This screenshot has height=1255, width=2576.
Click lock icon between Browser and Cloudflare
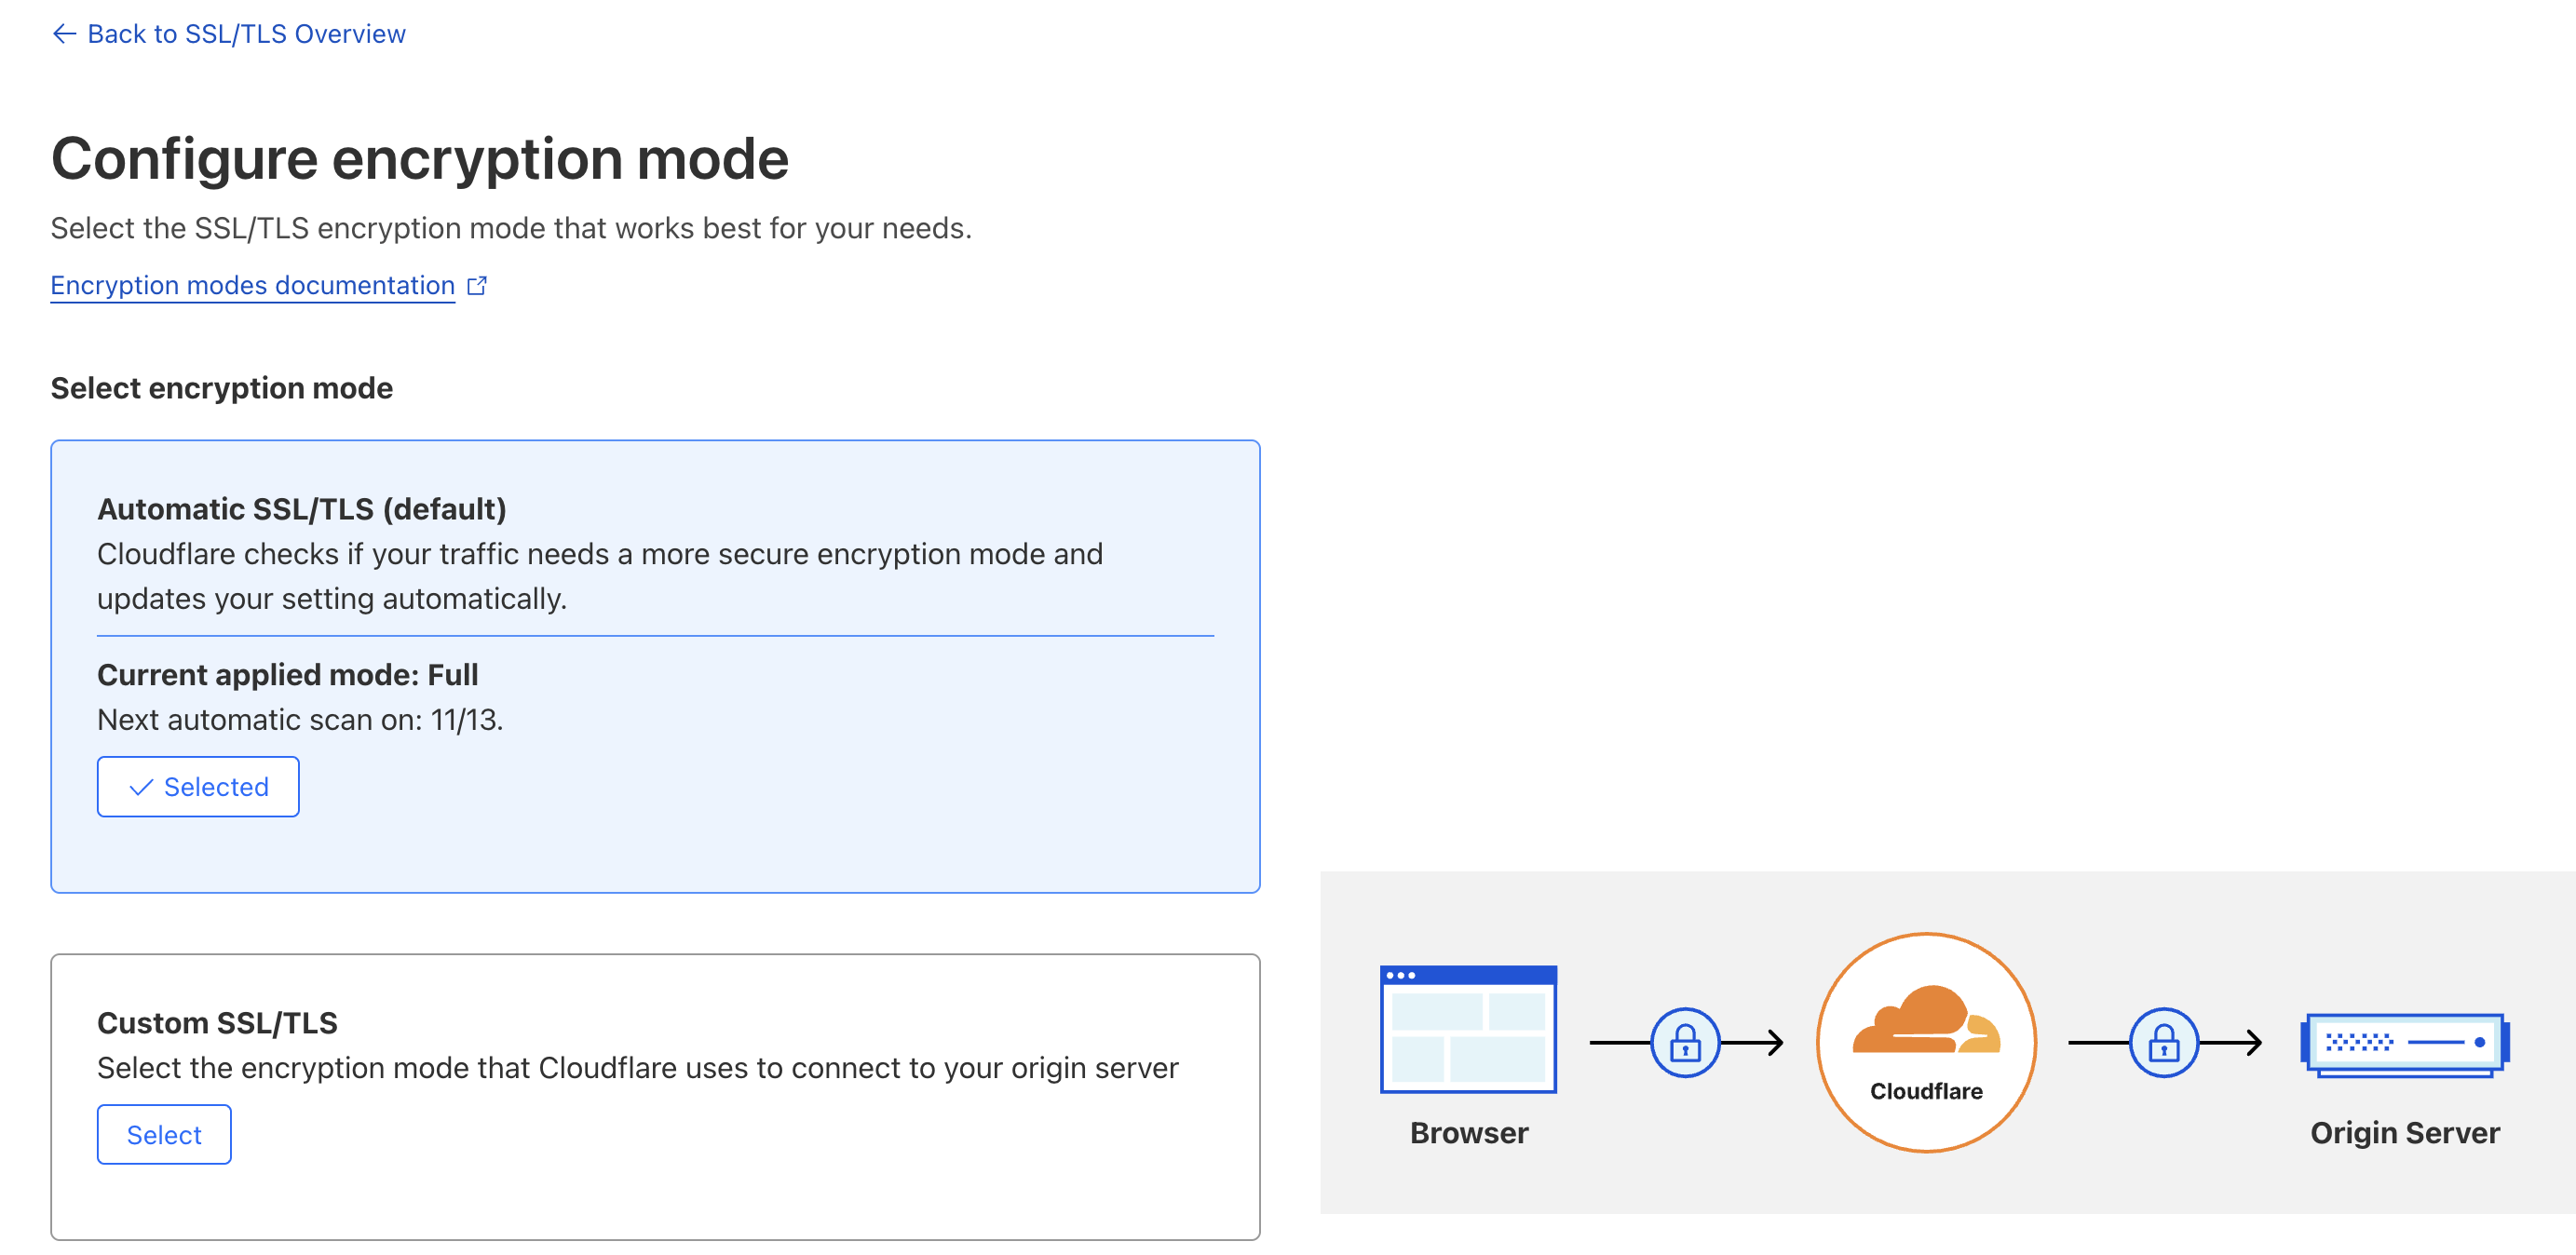click(x=1685, y=1043)
